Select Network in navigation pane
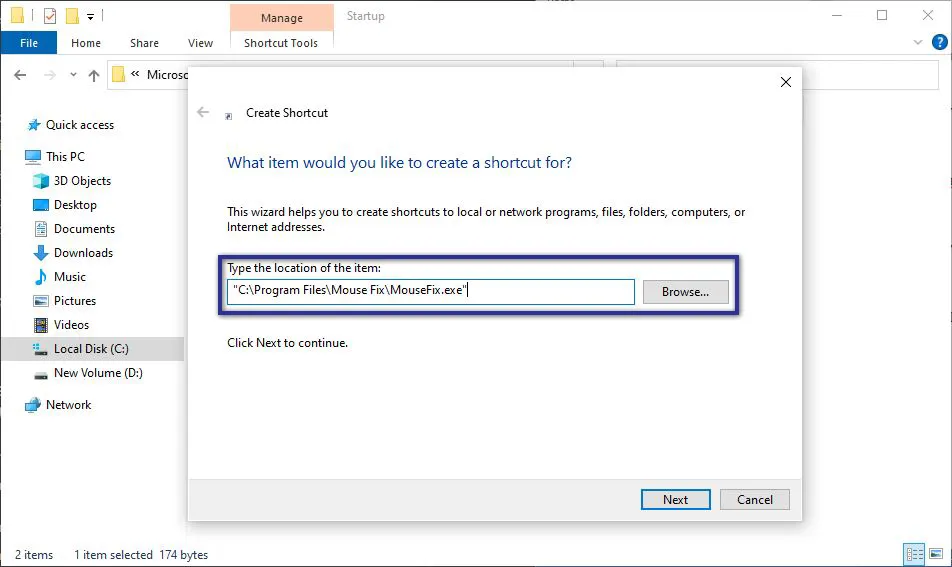The height and width of the screenshot is (567, 952). (x=69, y=405)
